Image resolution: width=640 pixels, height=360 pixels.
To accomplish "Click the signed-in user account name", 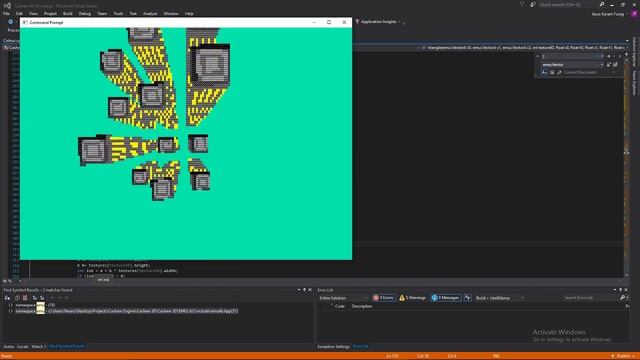I will pyautogui.click(x=608, y=14).
